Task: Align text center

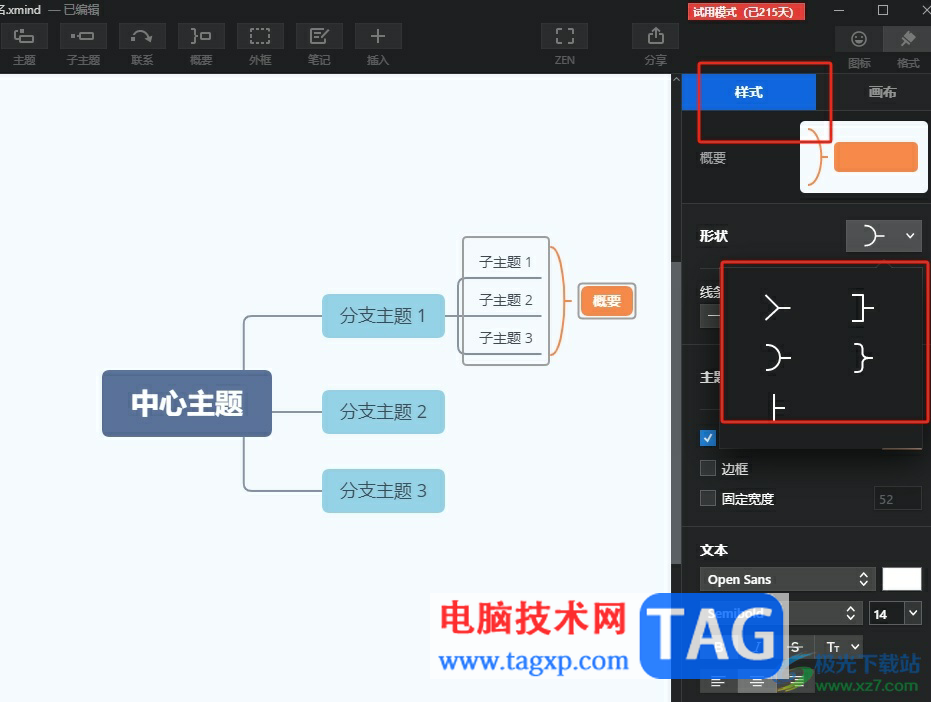Action: (x=756, y=682)
